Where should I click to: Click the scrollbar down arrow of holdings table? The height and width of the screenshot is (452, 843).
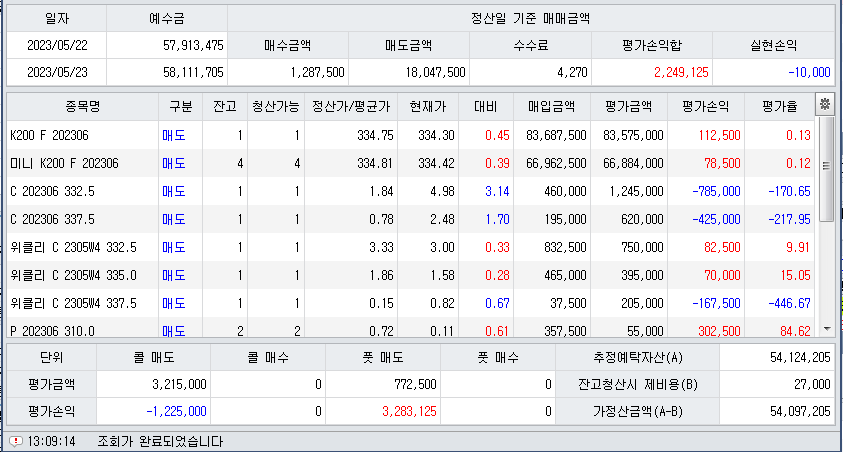pos(827,329)
